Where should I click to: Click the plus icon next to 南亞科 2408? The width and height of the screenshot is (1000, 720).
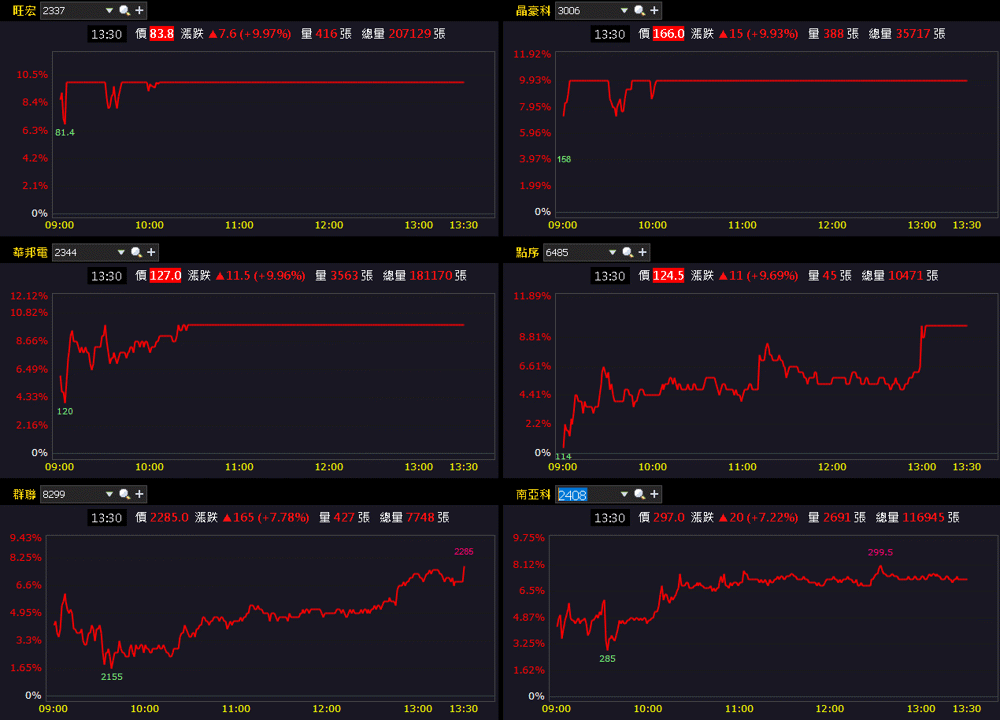[x=654, y=494]
